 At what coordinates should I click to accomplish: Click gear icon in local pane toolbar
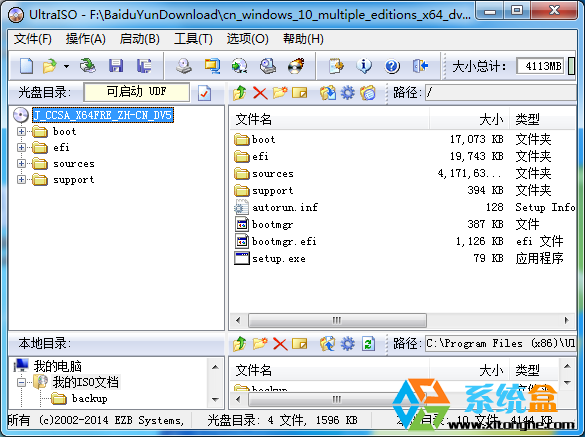pos(348,344)
